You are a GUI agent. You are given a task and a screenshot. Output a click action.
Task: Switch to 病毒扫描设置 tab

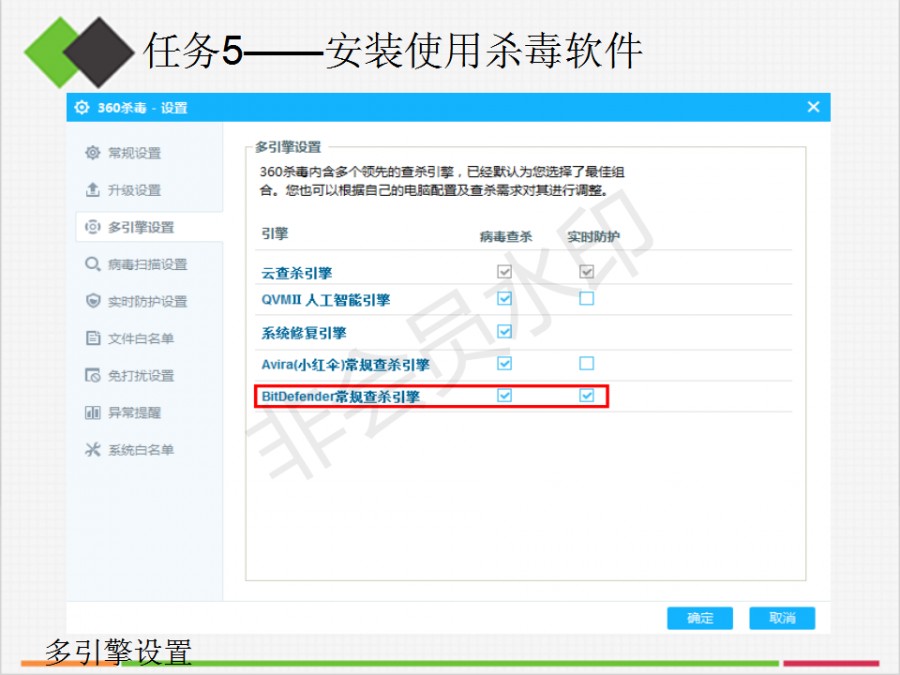point(147,264)
